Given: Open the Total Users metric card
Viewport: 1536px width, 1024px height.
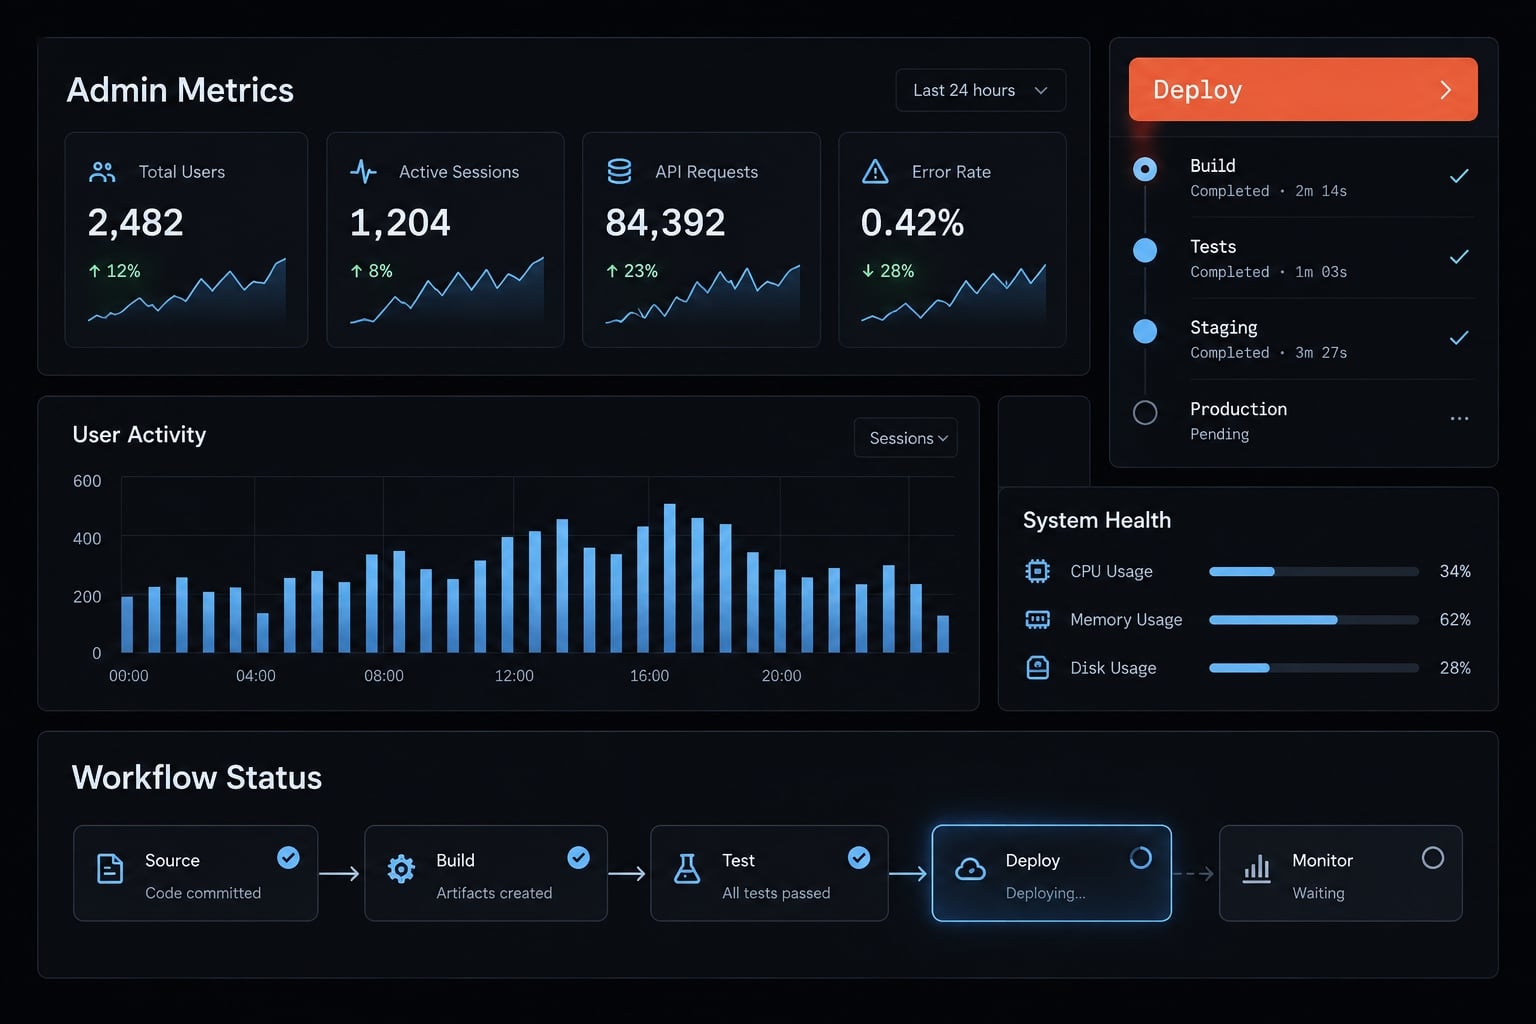Looking at the screenshot, I should (x=186, y=240).
